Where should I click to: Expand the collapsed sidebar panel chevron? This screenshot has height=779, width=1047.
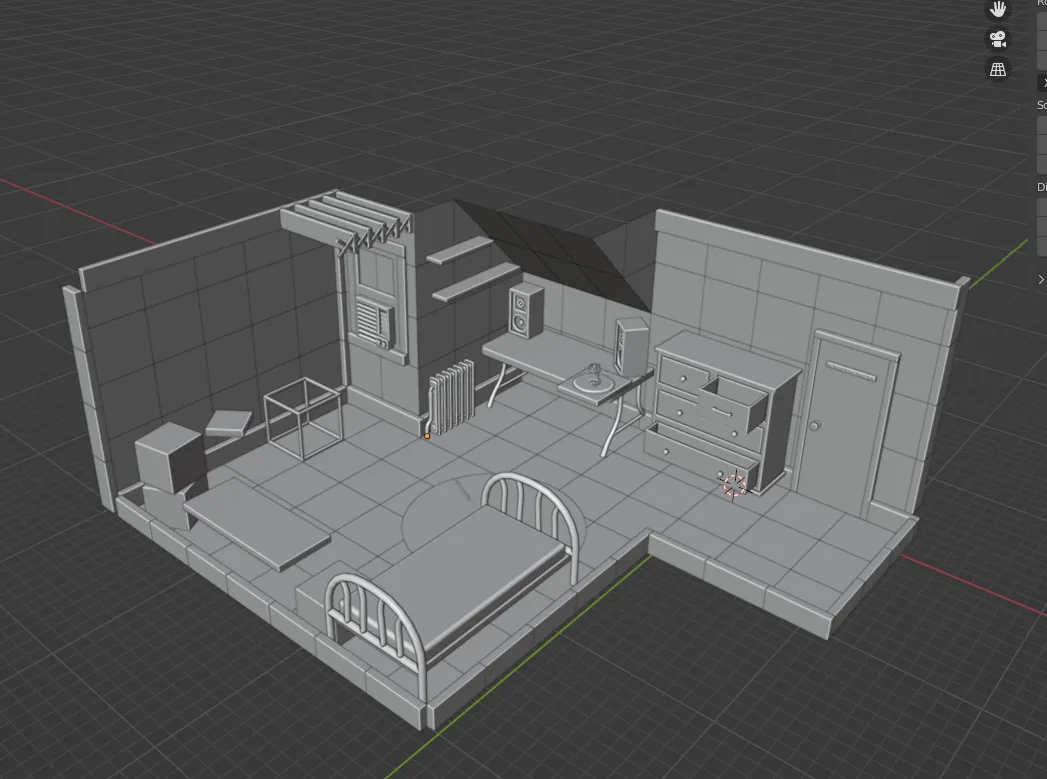coord(1041,280)
